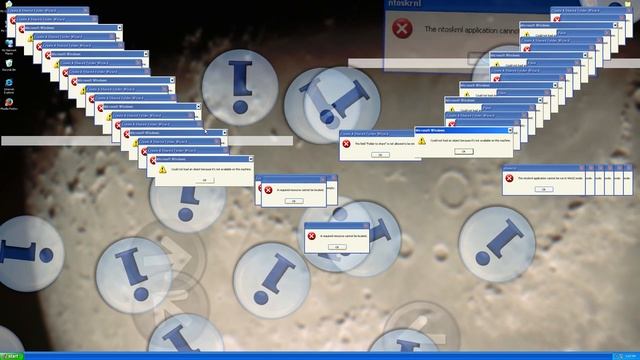640x360 pixels.
Task: Open the Mozilla Firefox desktop icon
Action: tap(9, 104)
